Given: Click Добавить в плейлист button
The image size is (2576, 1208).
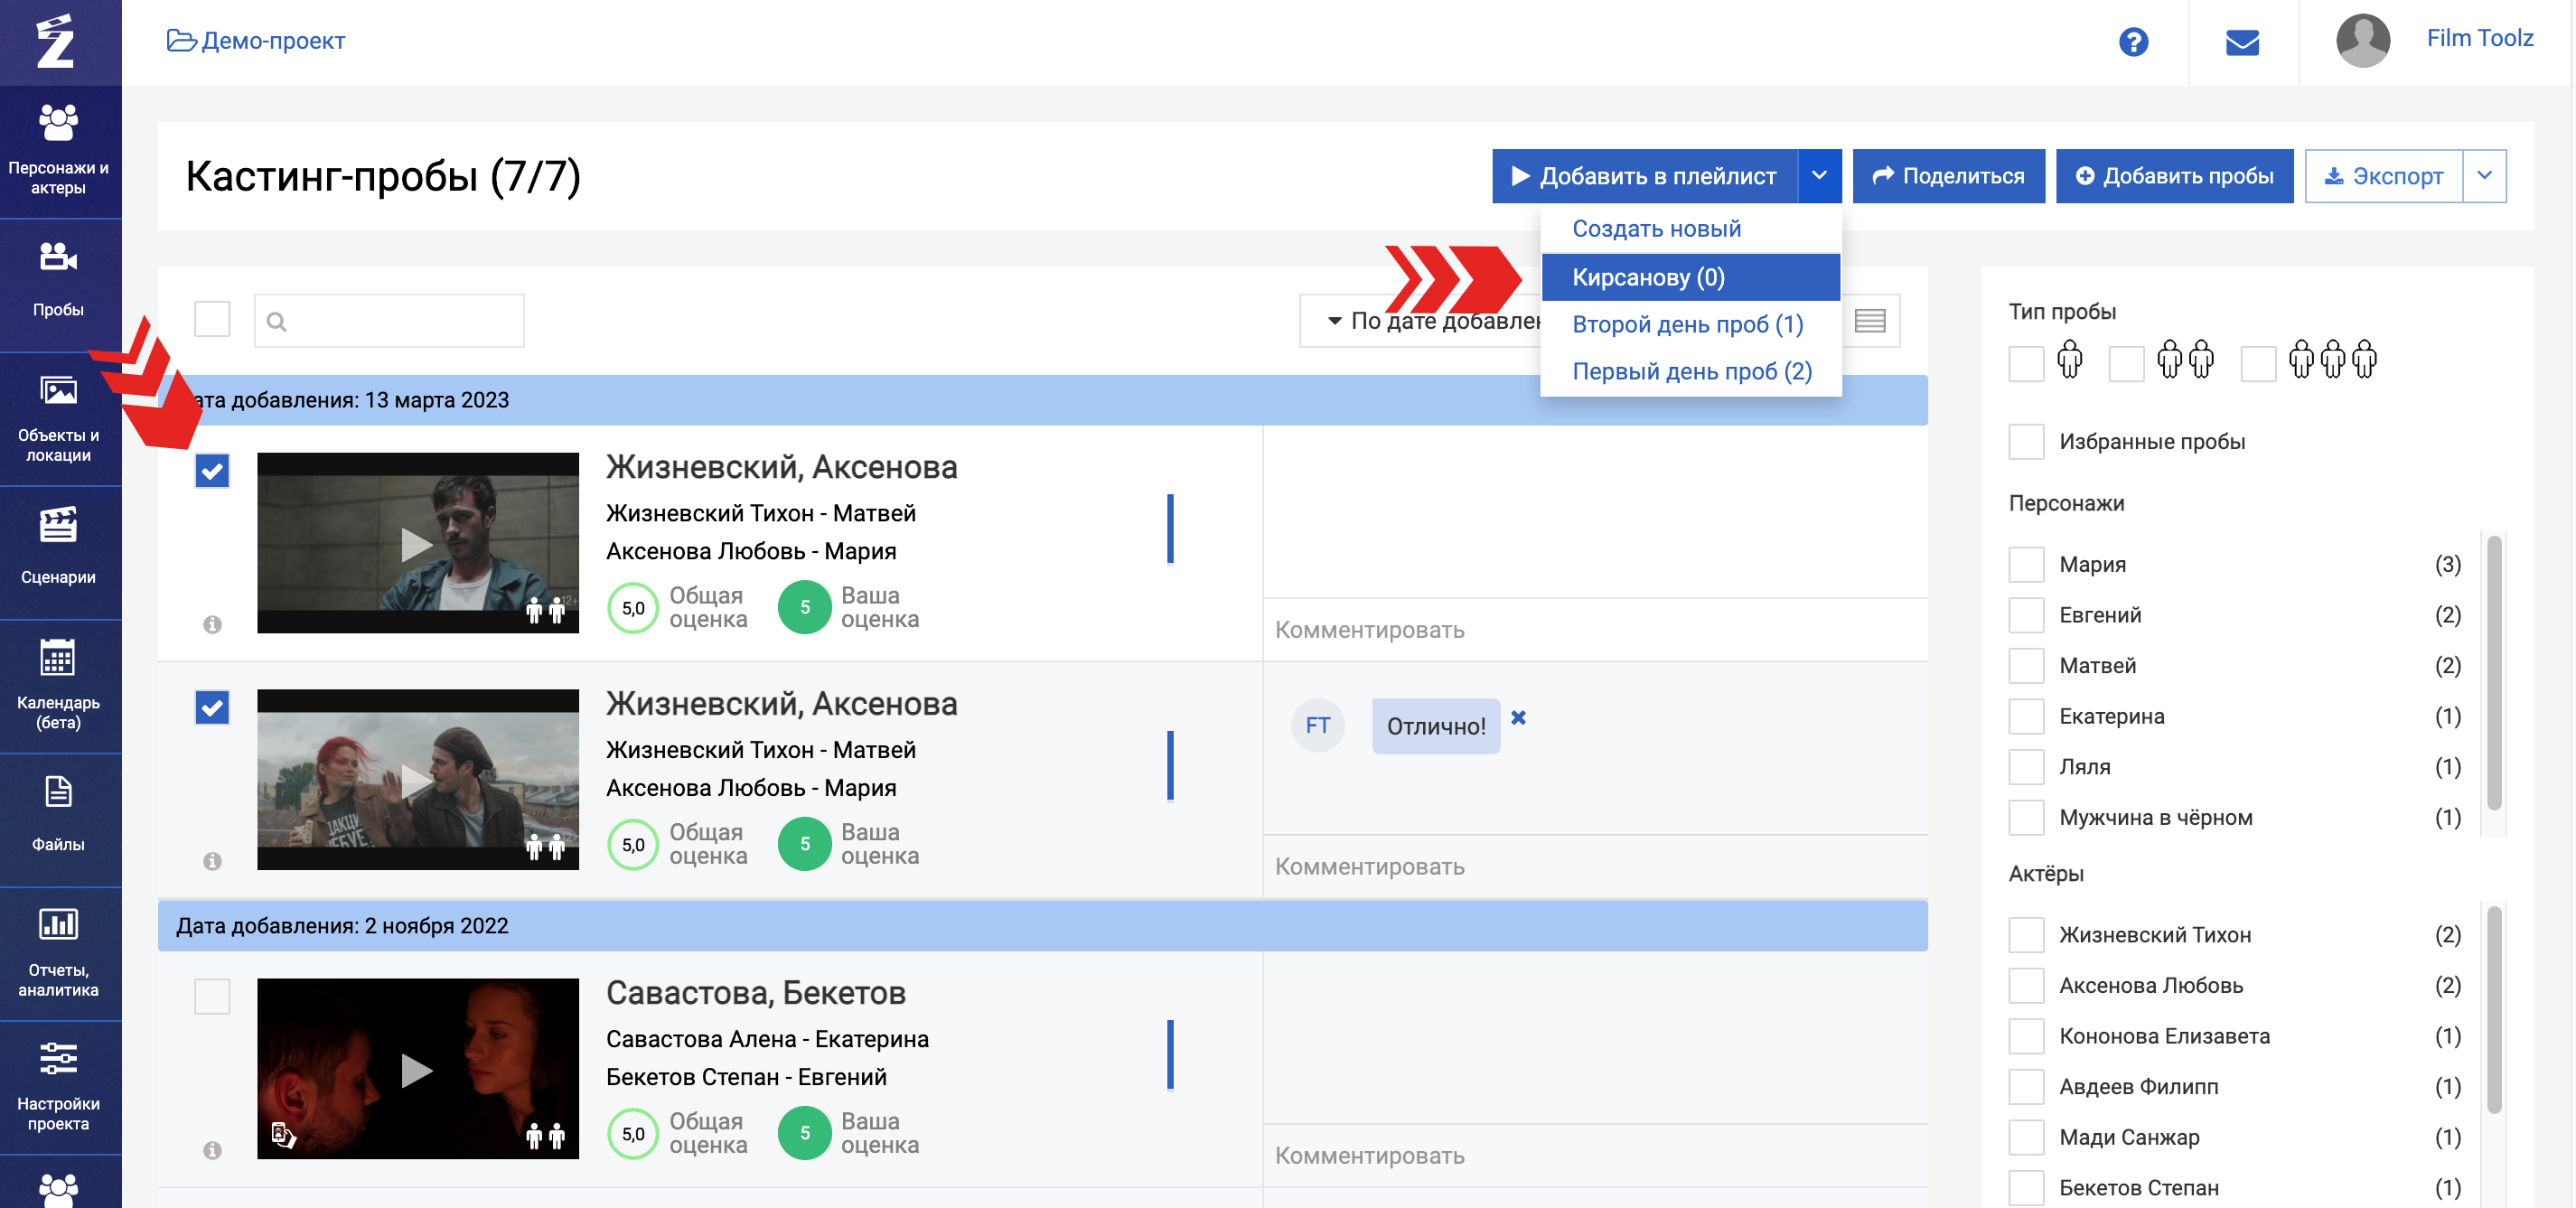Looking at the screenshot, I should point(1645,176).
